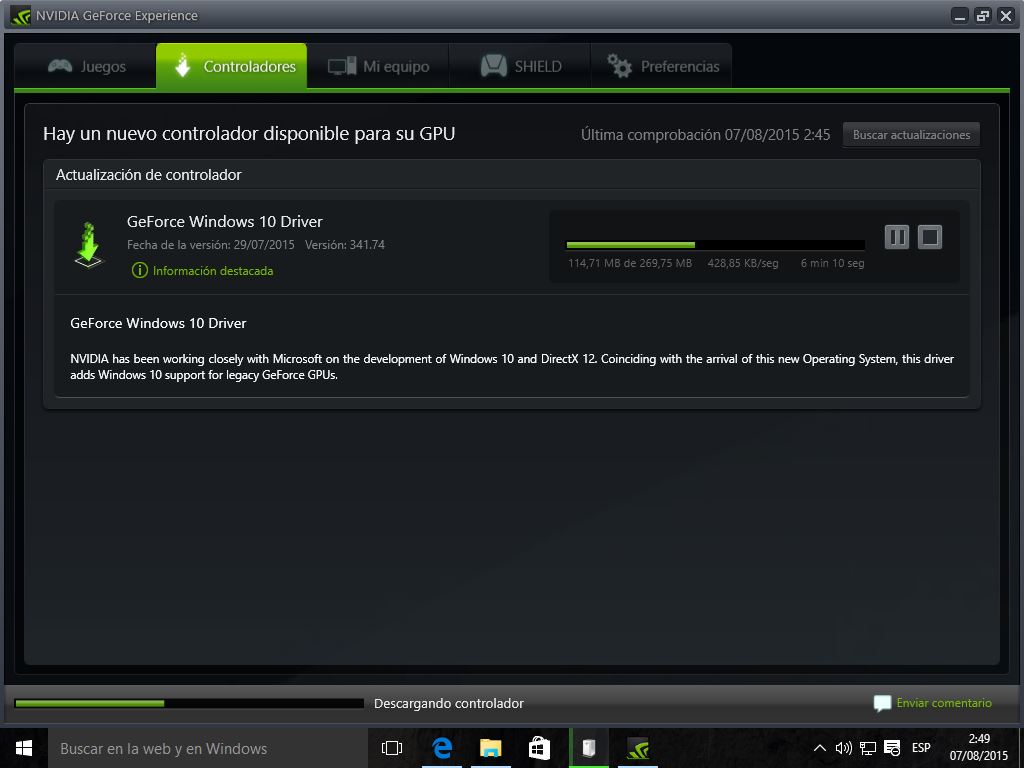Open the volume tray icon
The width and height of the screenshot is (1024, 768).
pyautogui.click(x=843, y=748)
